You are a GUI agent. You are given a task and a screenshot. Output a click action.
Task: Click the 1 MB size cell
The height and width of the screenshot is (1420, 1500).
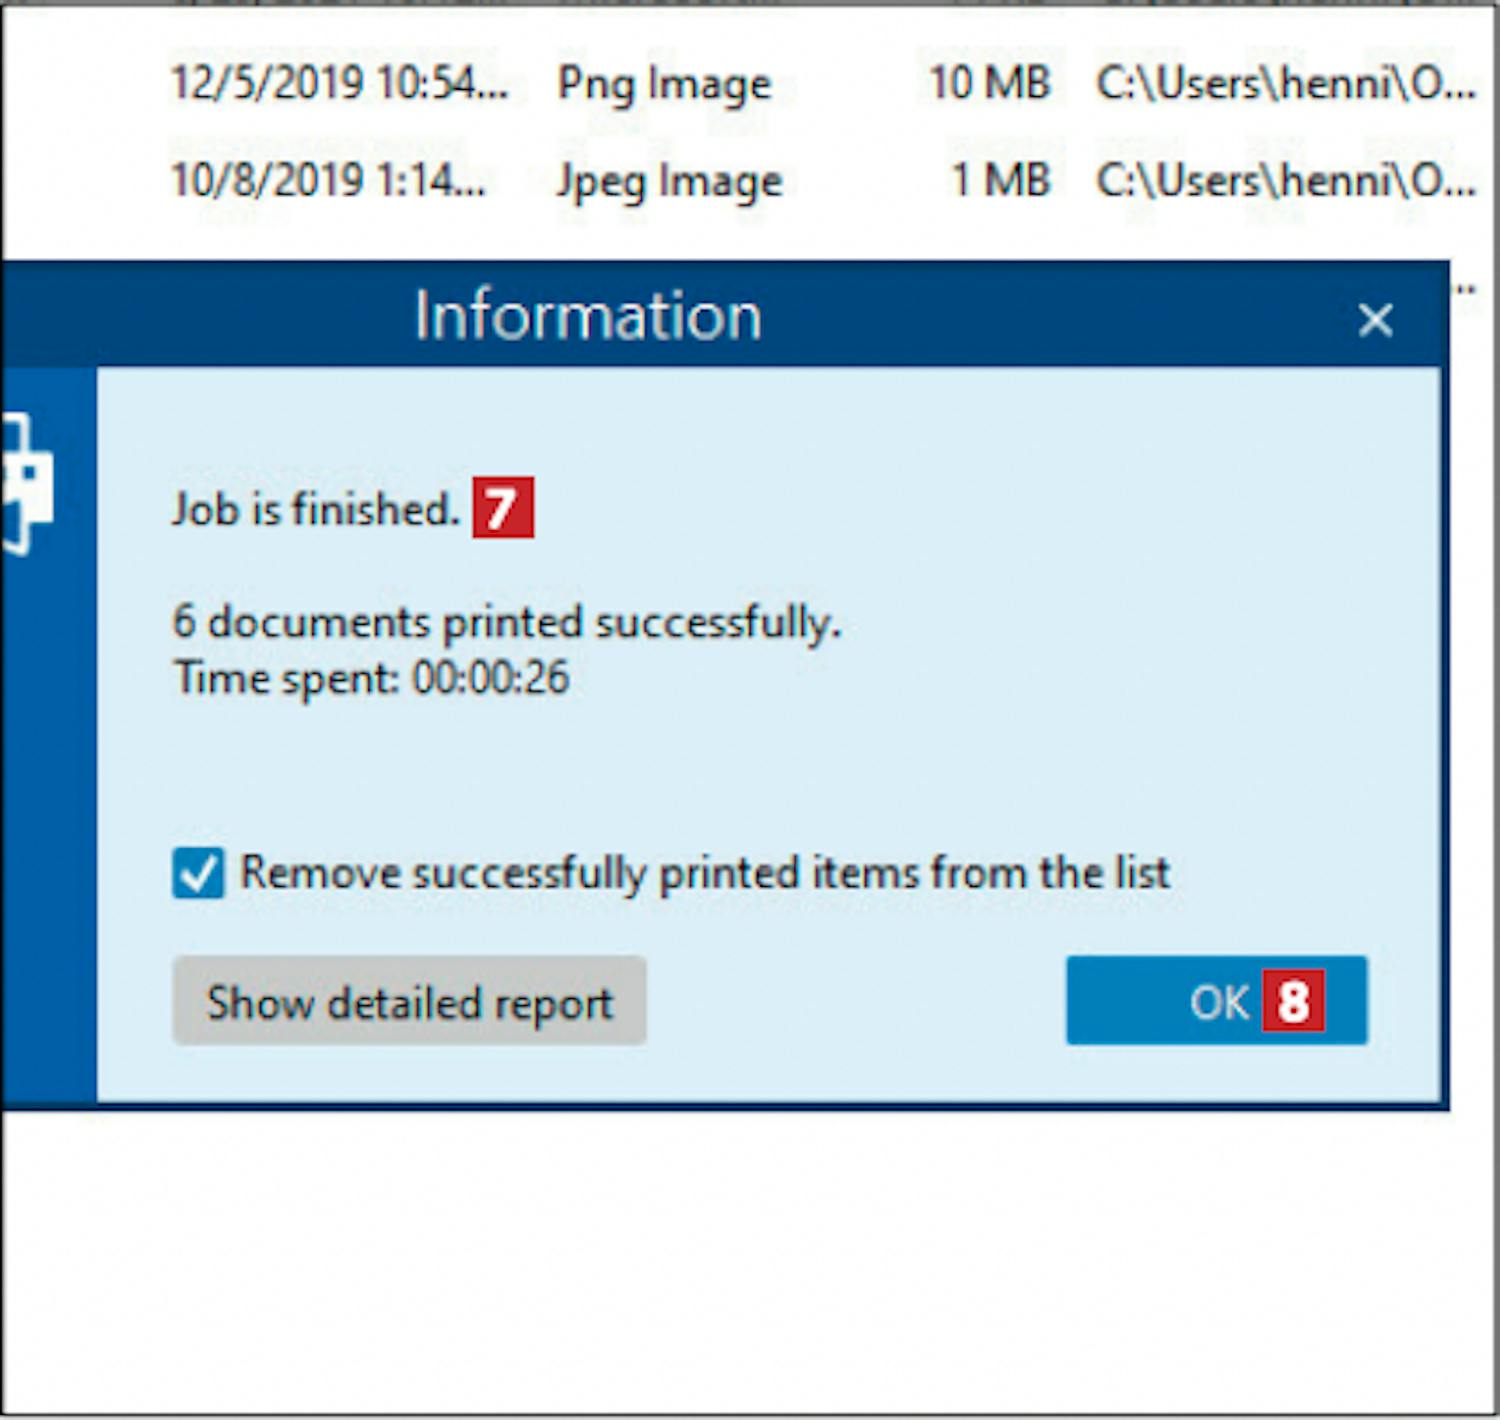click(1000, 181)
